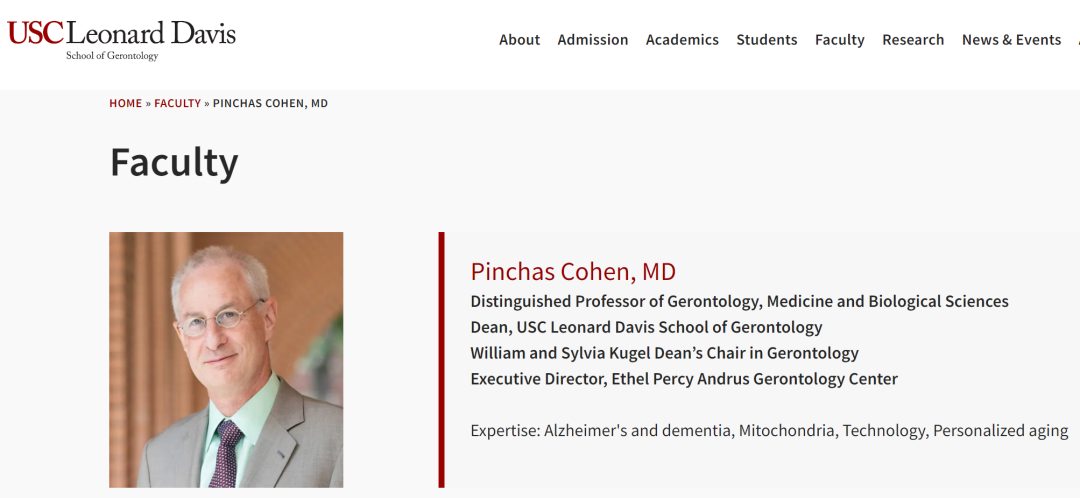Open the Academics navigation item

[x=682, y=40]
